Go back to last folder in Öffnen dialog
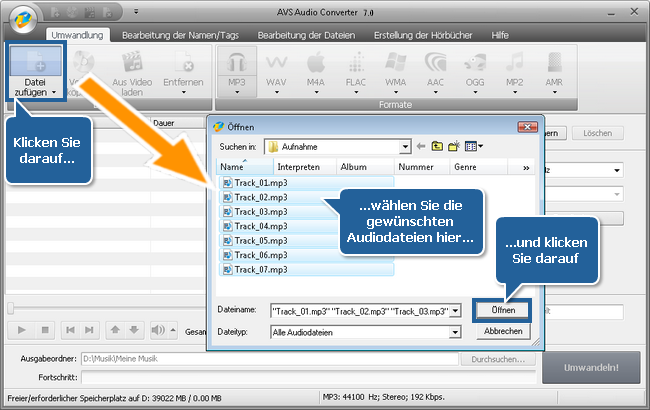The image size is (650, 410). coord(421,146)
